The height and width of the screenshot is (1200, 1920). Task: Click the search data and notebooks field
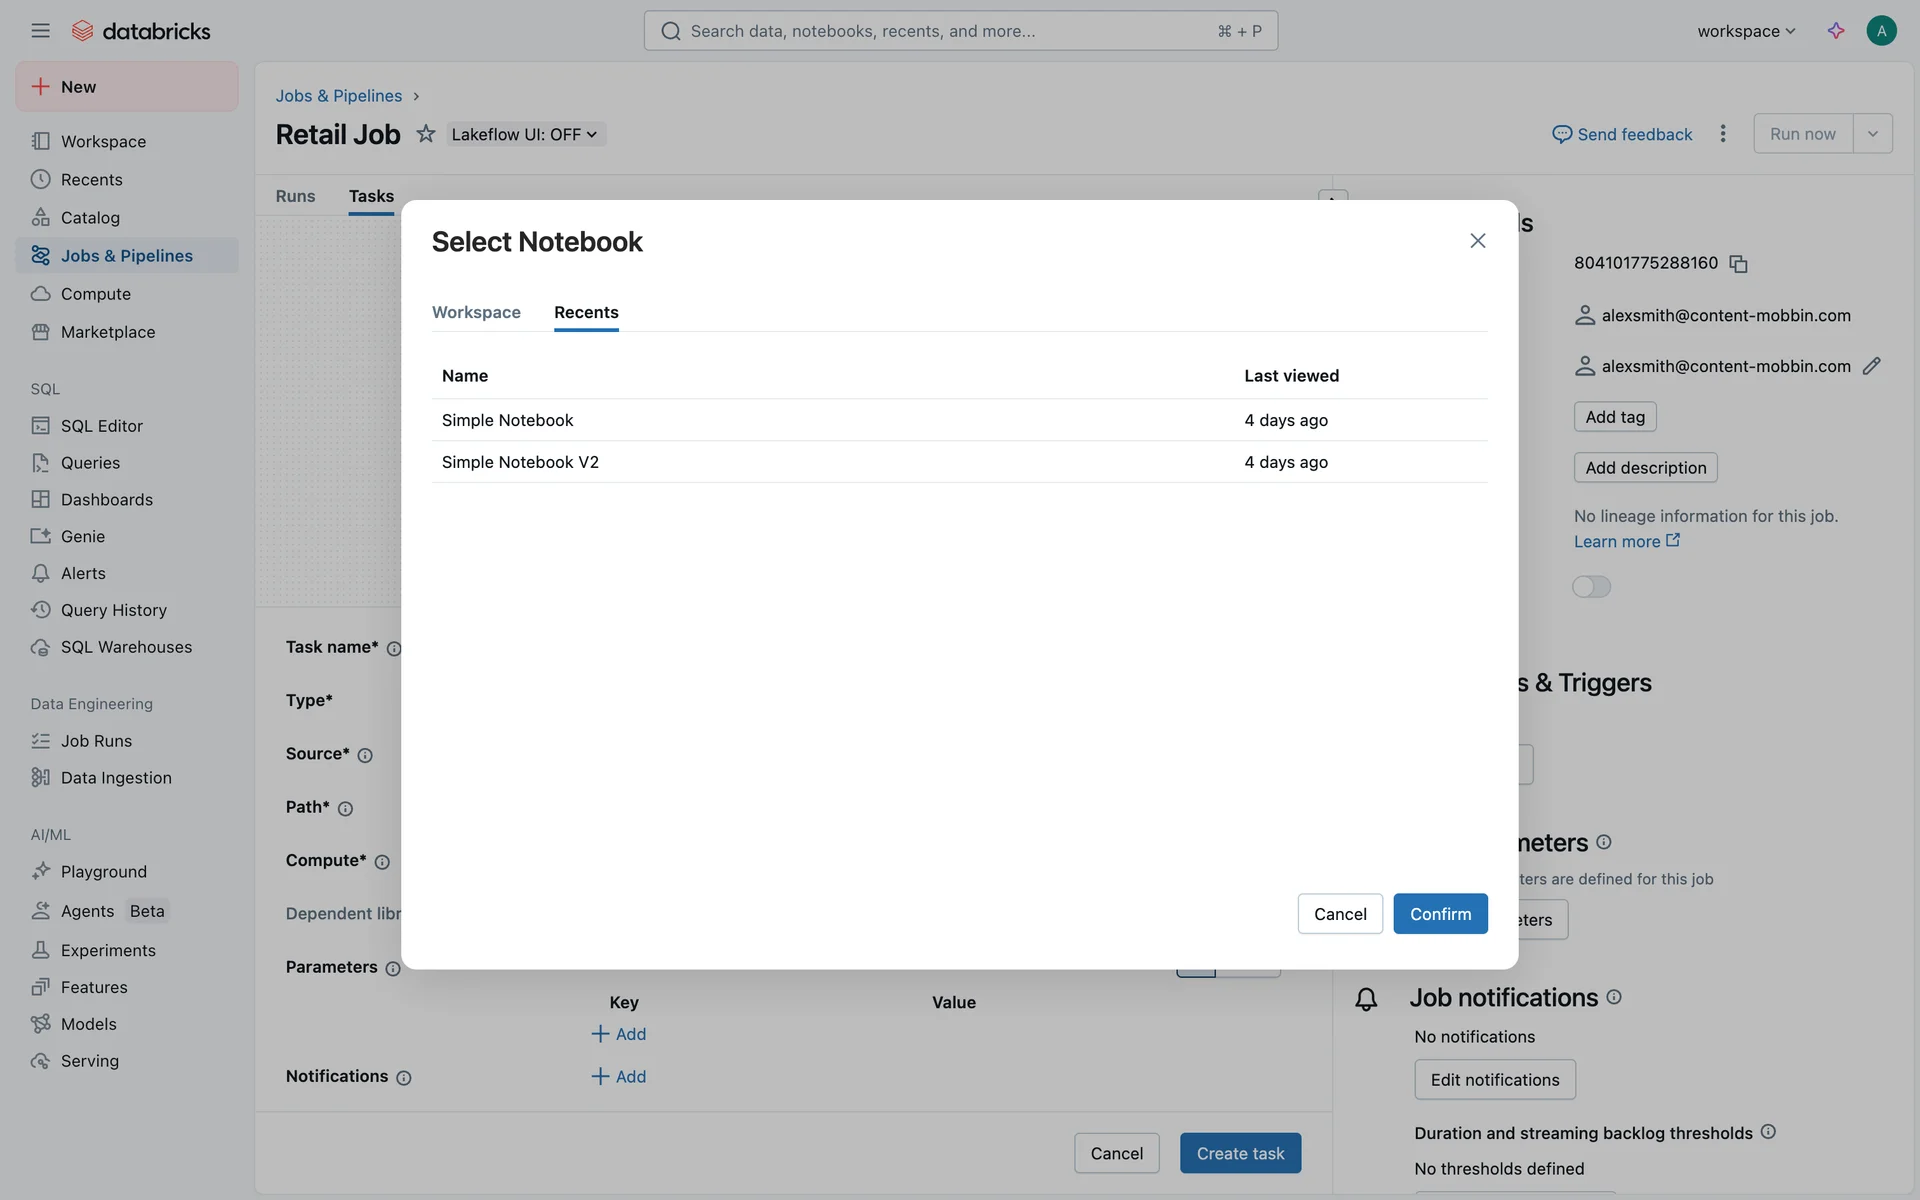[960, 31]
